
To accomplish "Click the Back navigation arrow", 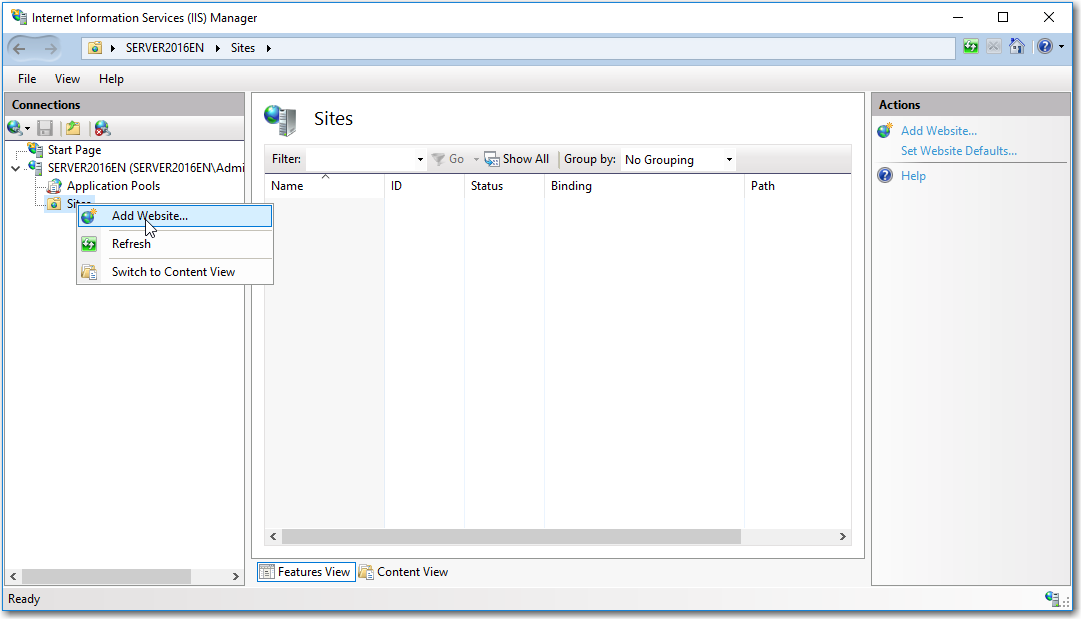I will pos(19,48).
